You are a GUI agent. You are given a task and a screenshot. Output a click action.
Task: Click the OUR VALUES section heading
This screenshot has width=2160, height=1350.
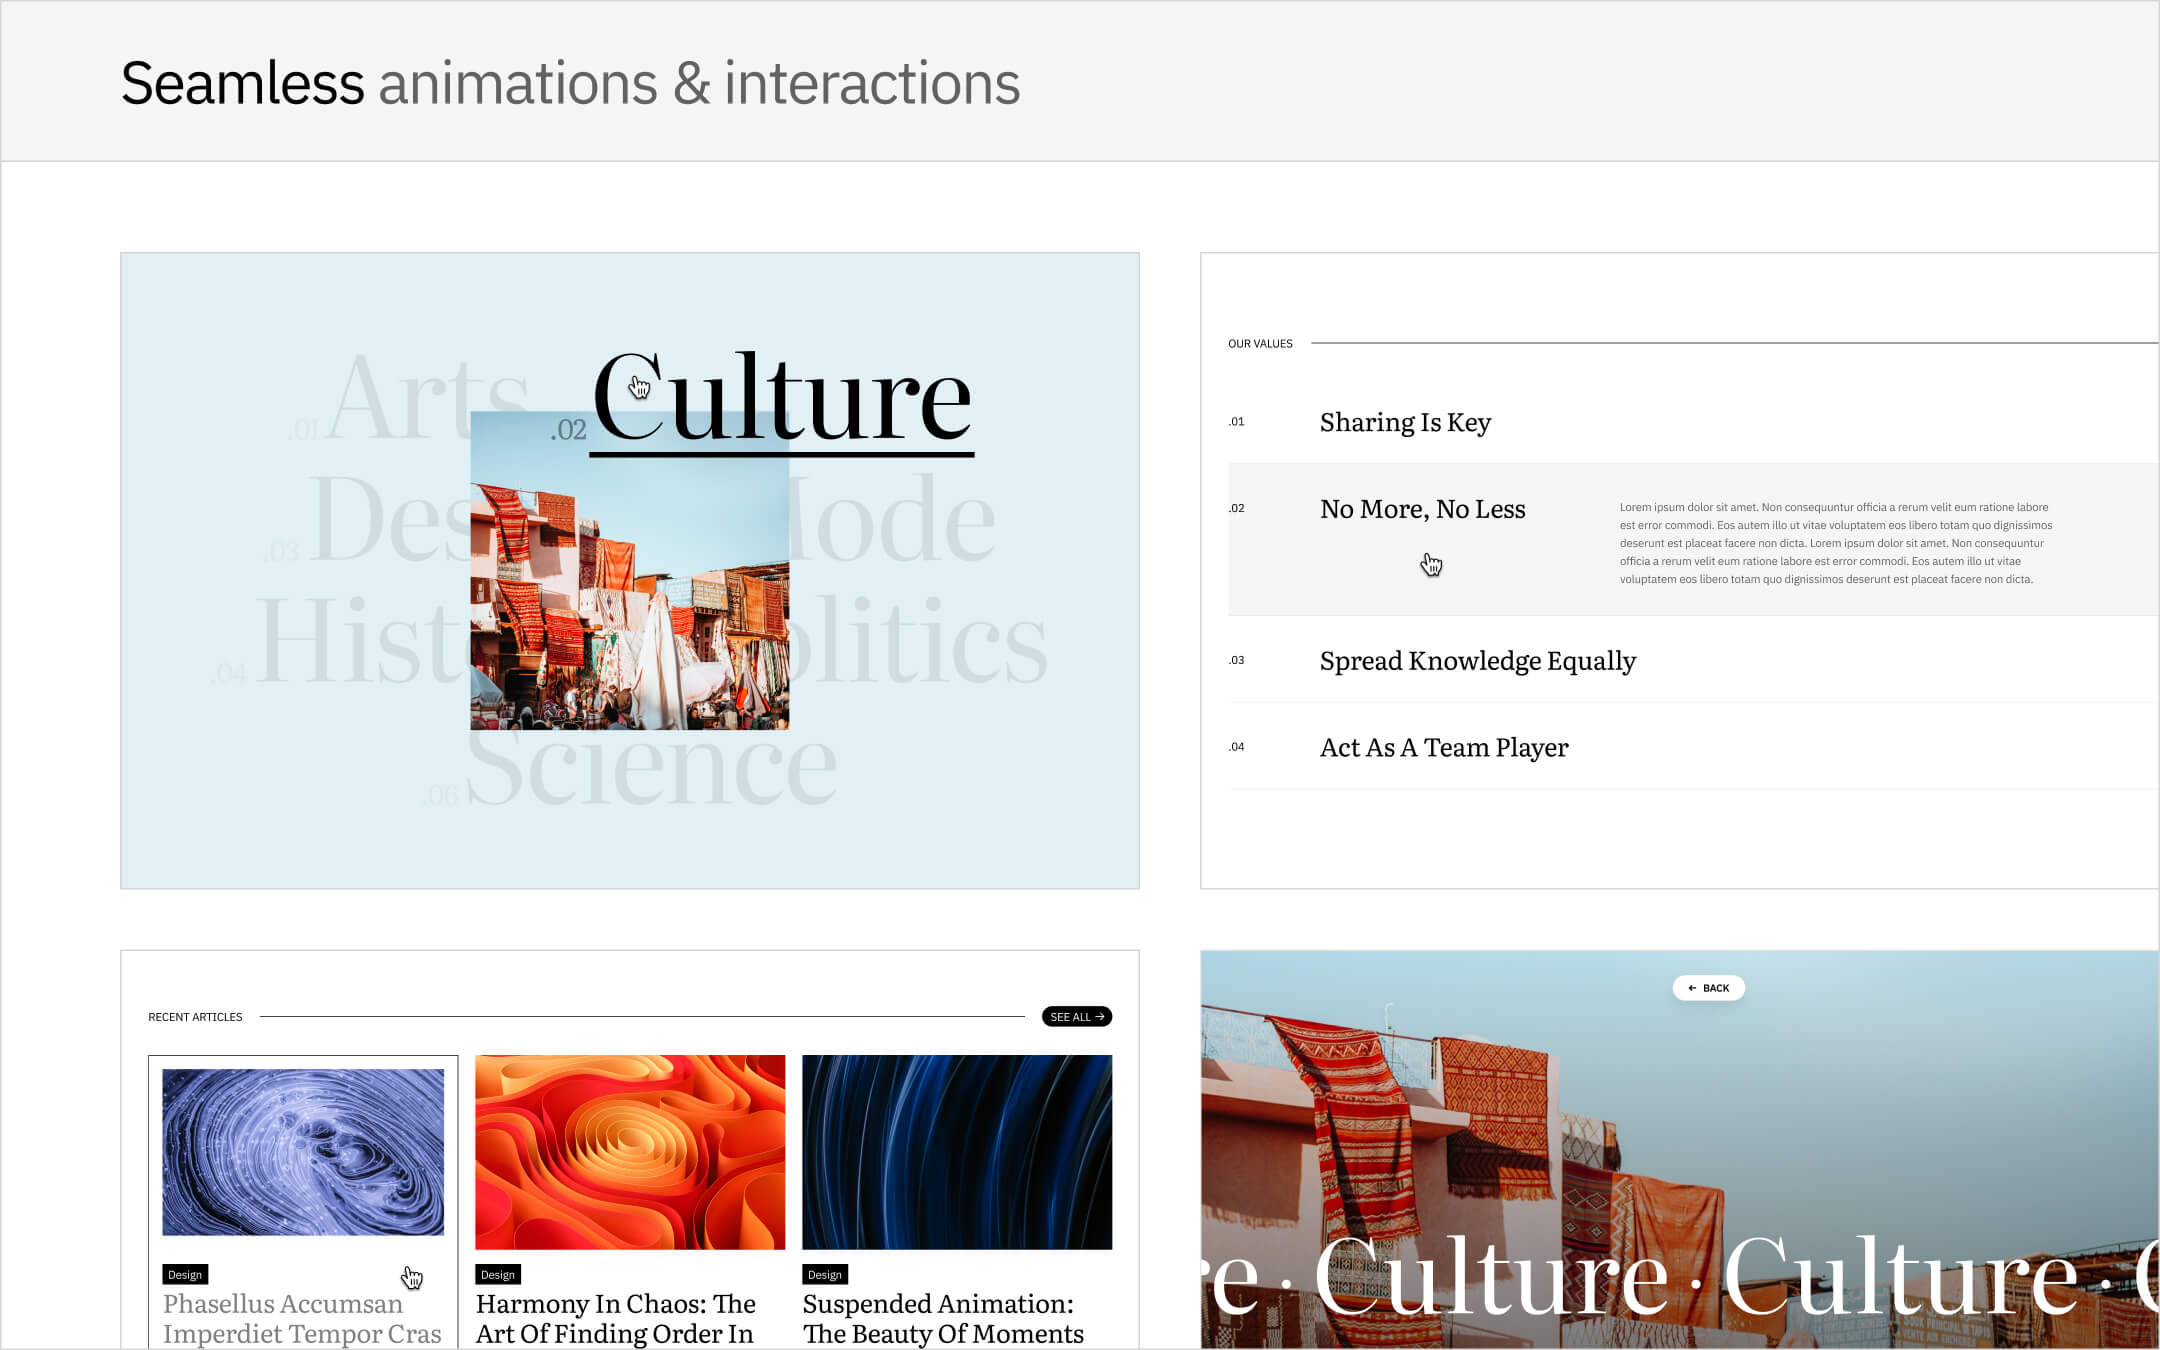(x=1259, y=343)
